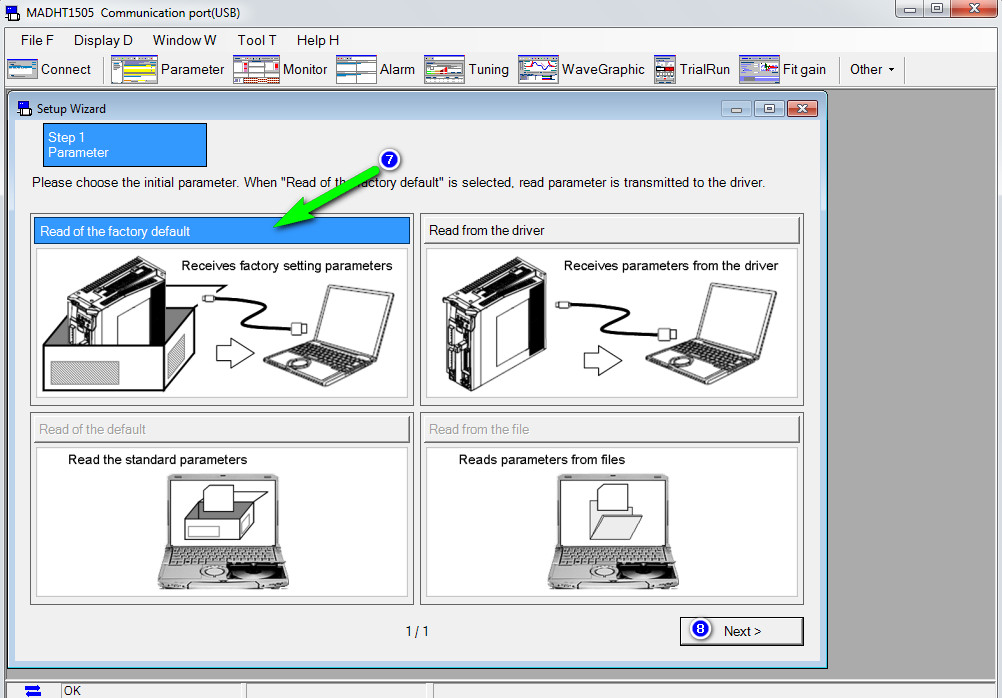Minimize the Setup Wizard window
This screenshot has height=698, width=1002.
736,109
